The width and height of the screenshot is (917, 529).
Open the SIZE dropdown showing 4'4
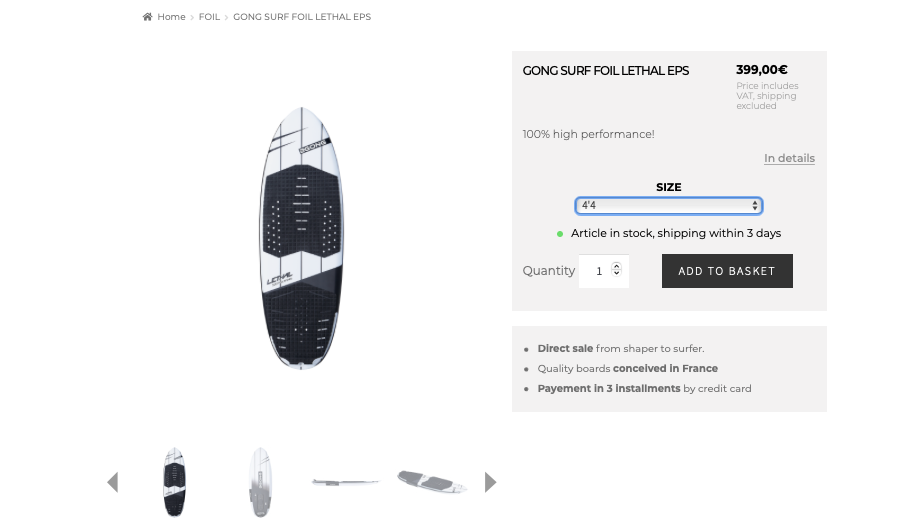(x=668, y=206)
